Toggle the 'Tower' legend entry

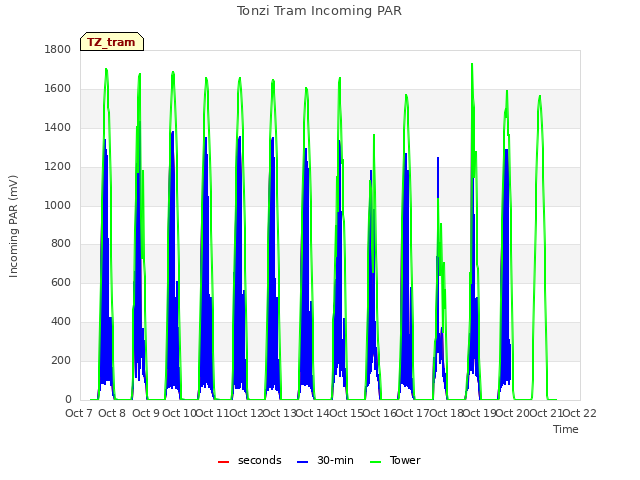[395, 460]
